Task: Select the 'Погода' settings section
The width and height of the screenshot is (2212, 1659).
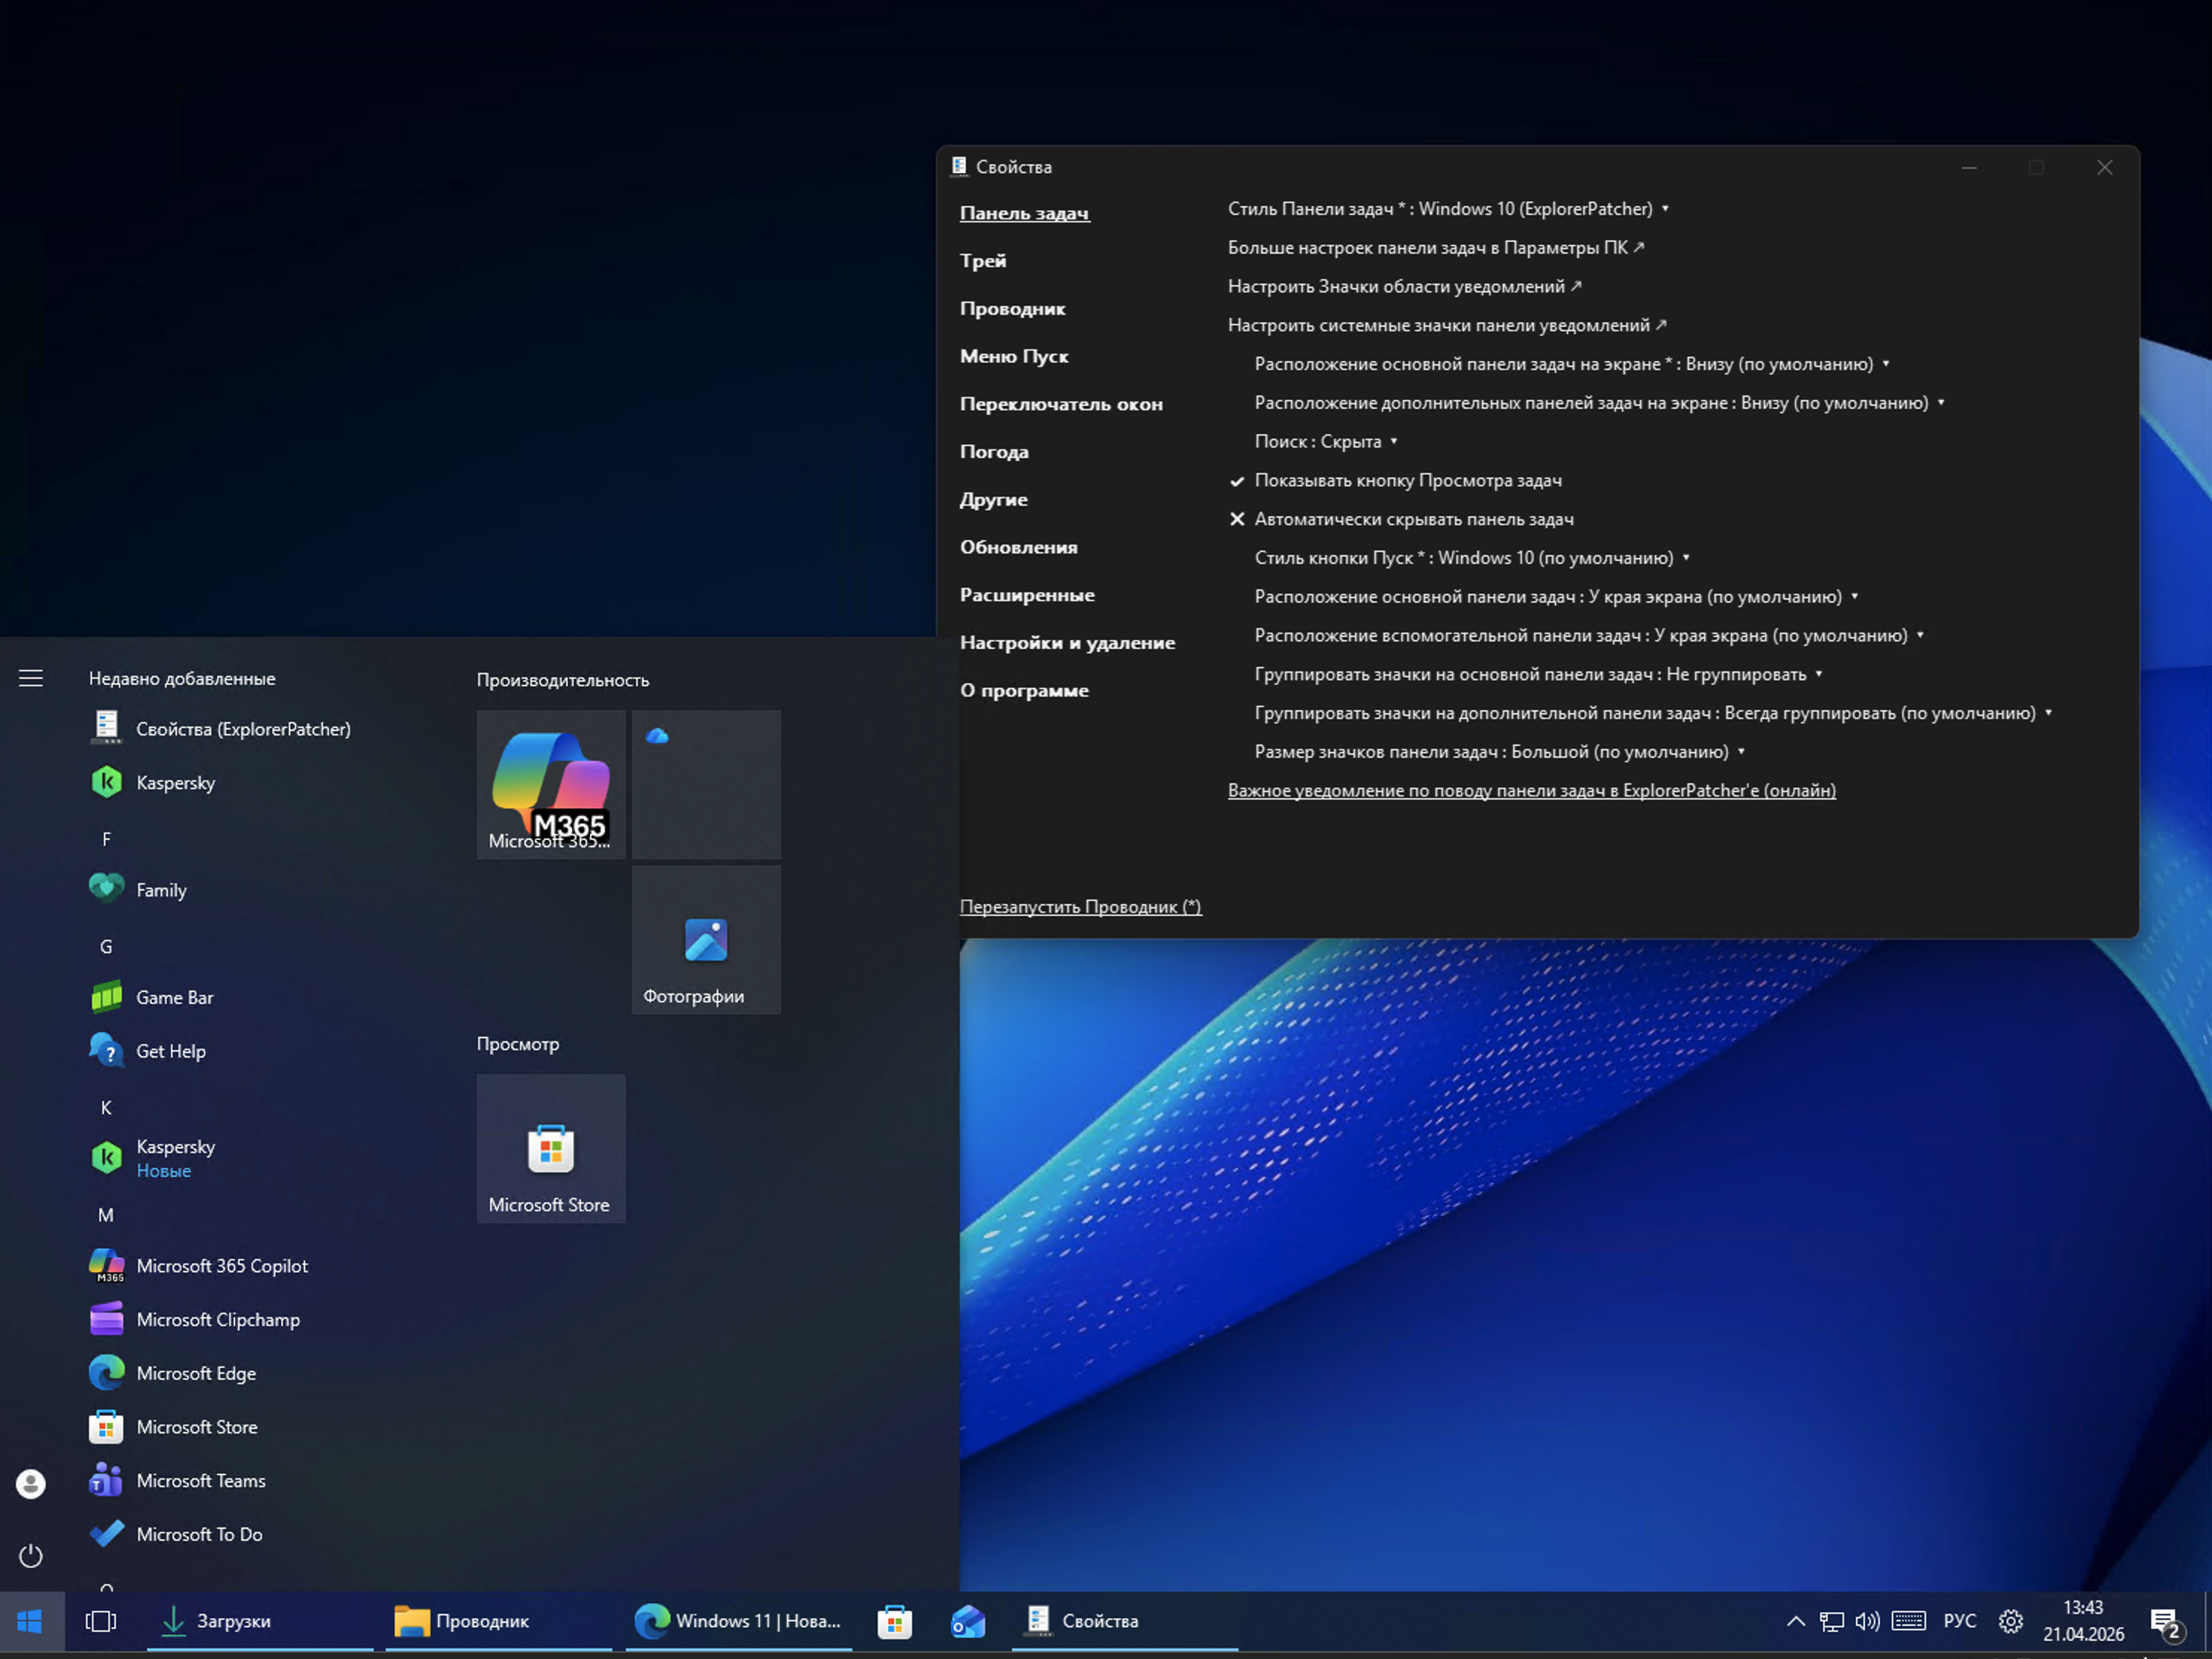Action: (994, 452)
